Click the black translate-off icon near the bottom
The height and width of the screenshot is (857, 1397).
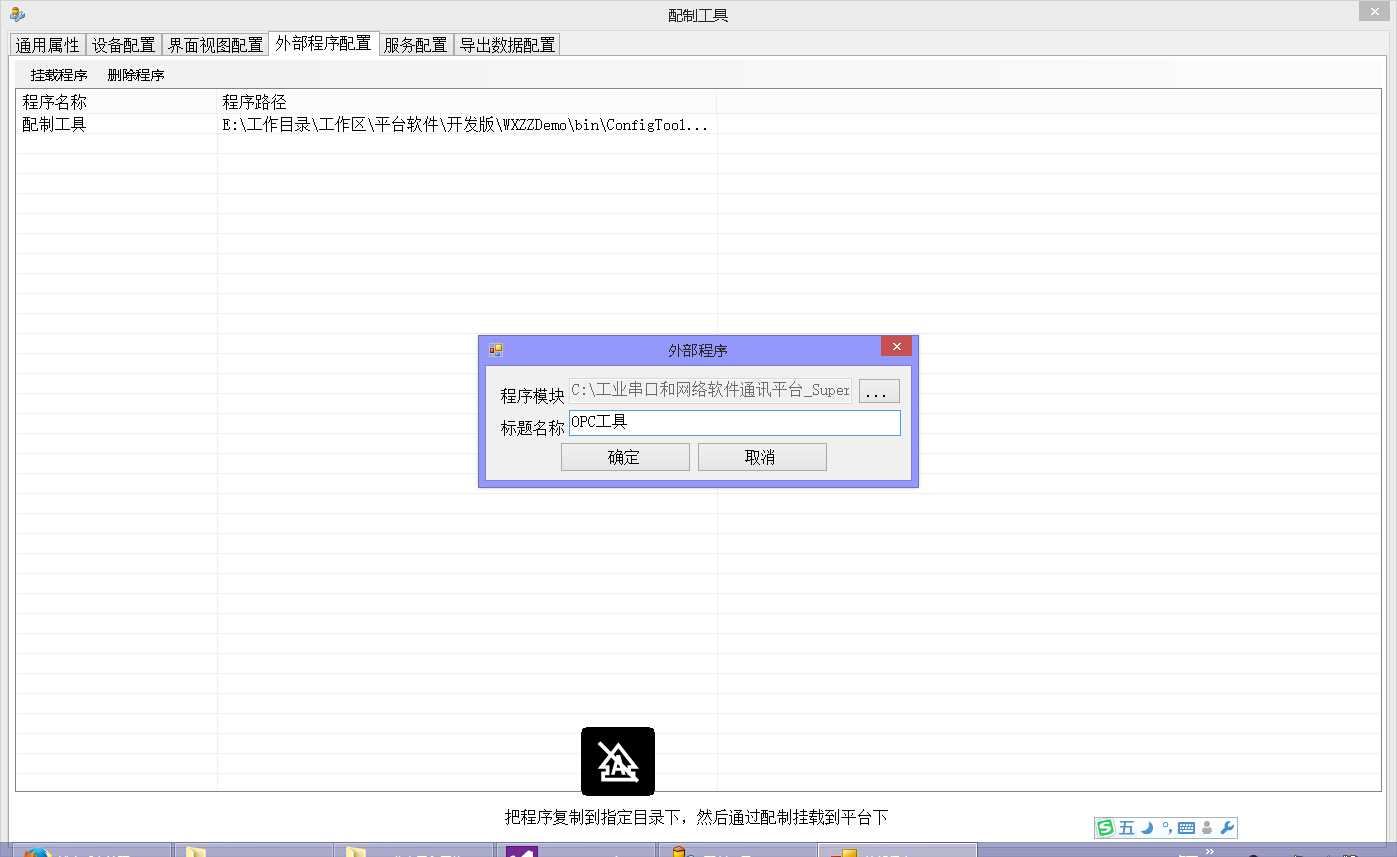coord(618,762)
